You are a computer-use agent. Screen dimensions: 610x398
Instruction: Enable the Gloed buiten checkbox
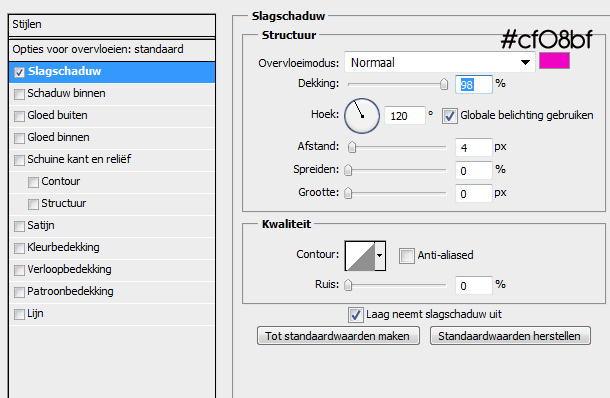[19, 116]
